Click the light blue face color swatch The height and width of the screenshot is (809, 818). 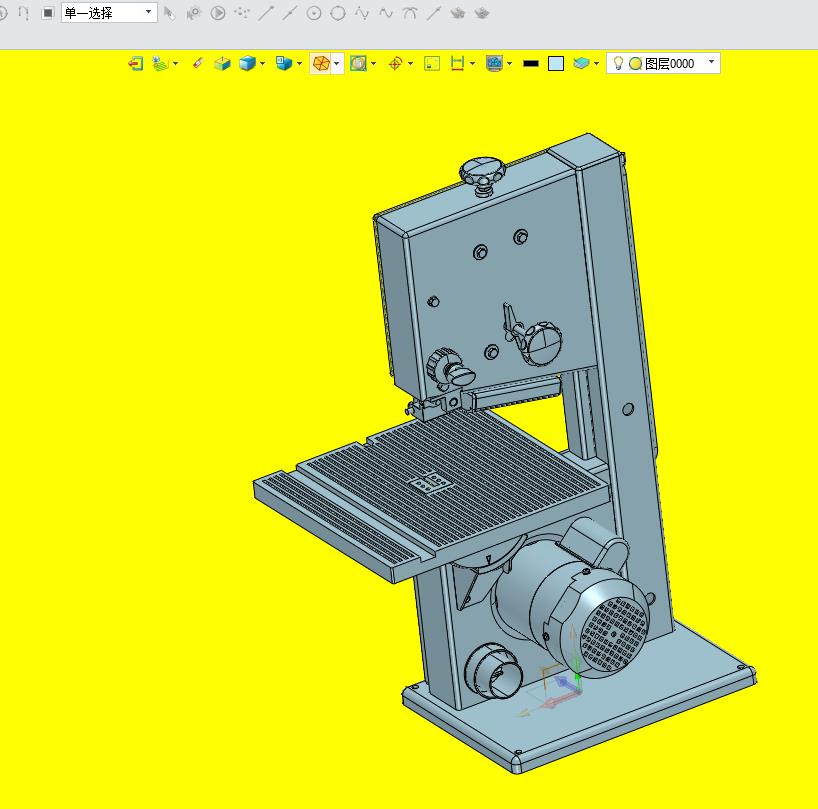[x=556, y=64]
